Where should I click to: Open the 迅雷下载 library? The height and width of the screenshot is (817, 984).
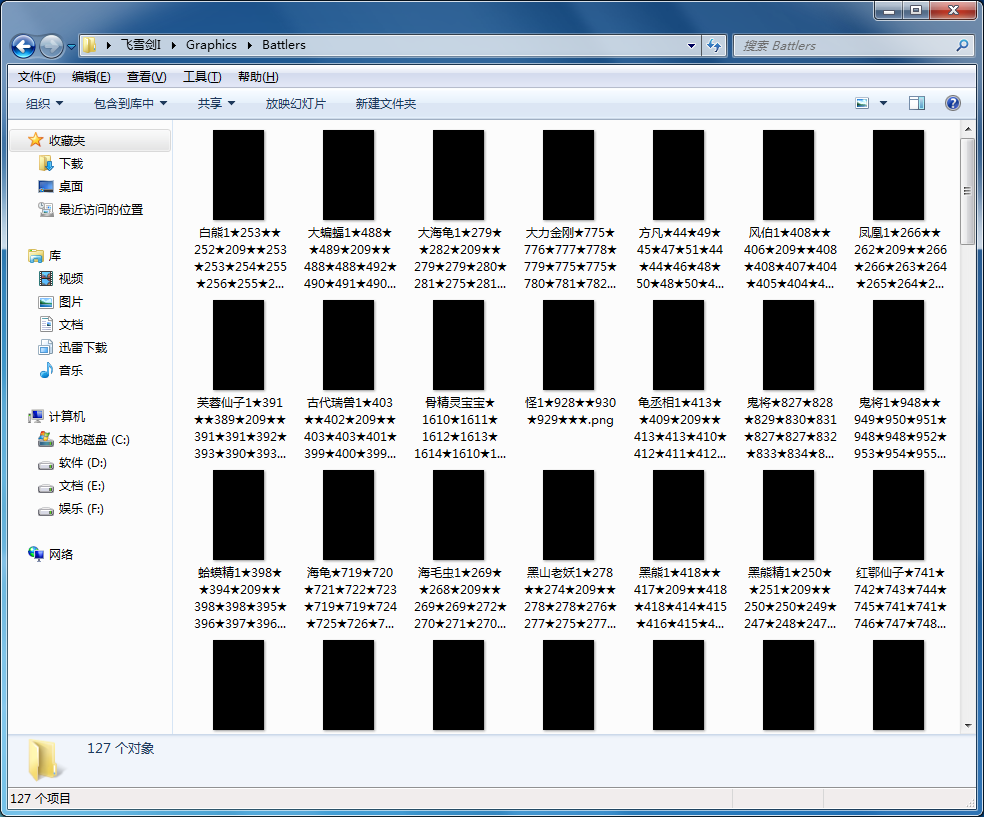pyautogui.click(x=82, y=348)
